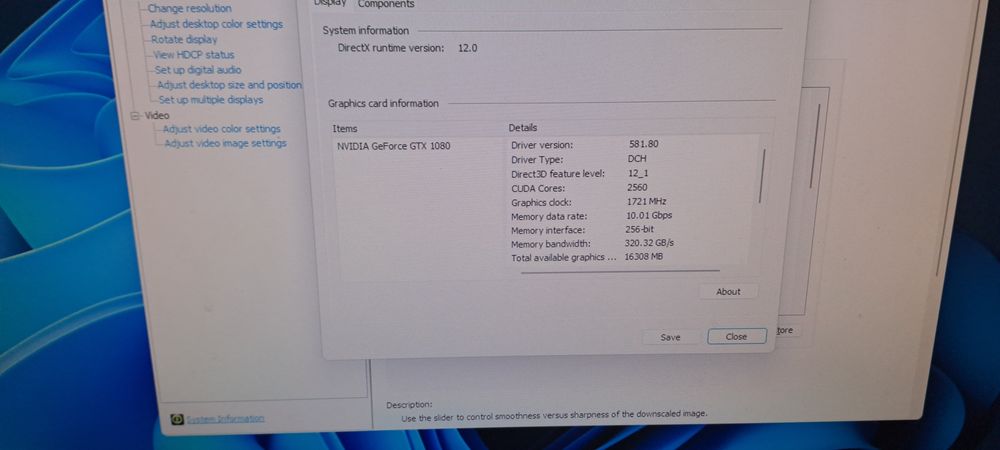Click the NVIDIA icon beside System Information
The width and height of the screenshot is (1000, 450).
coord(177,419)
